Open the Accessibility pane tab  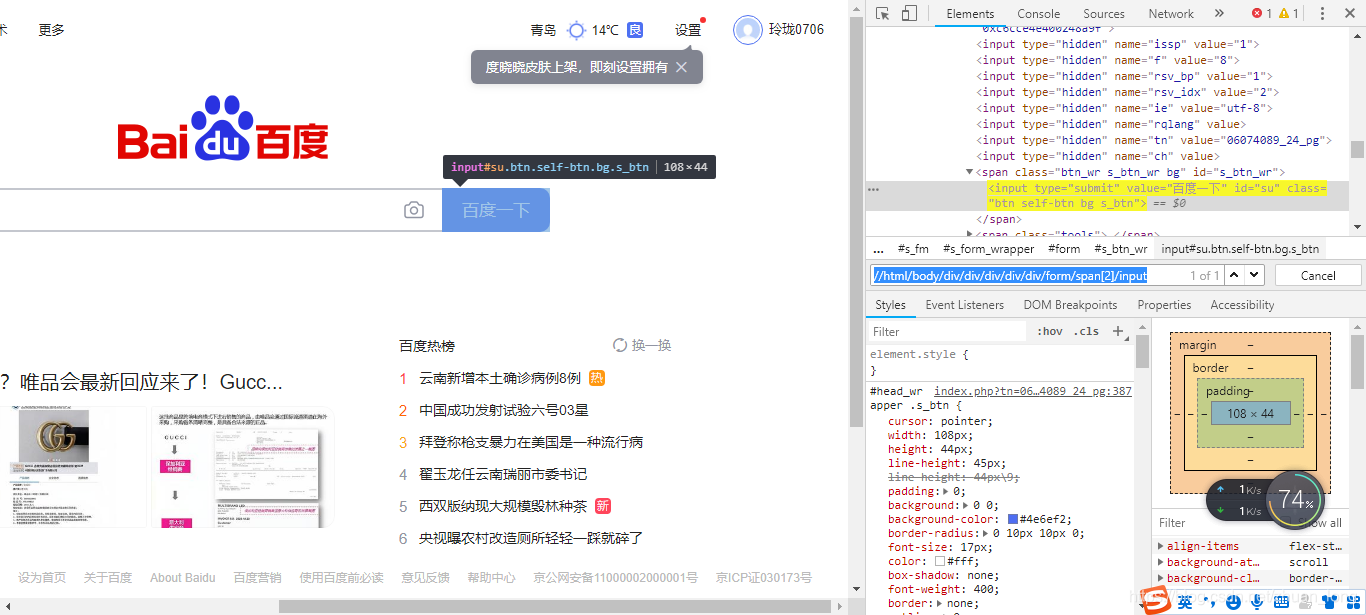1242,305
